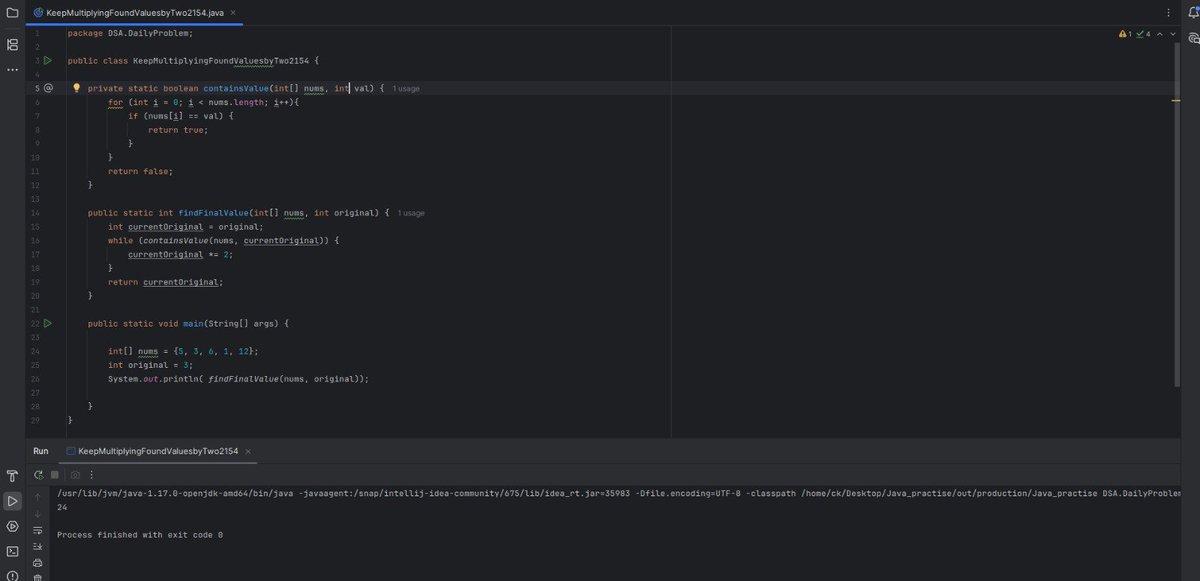This screenshot has height=581, width=1200.
Task: Select KeepMultiplyingFoundValuesbyTwo2154 run configuration tab
Action: 158,451
